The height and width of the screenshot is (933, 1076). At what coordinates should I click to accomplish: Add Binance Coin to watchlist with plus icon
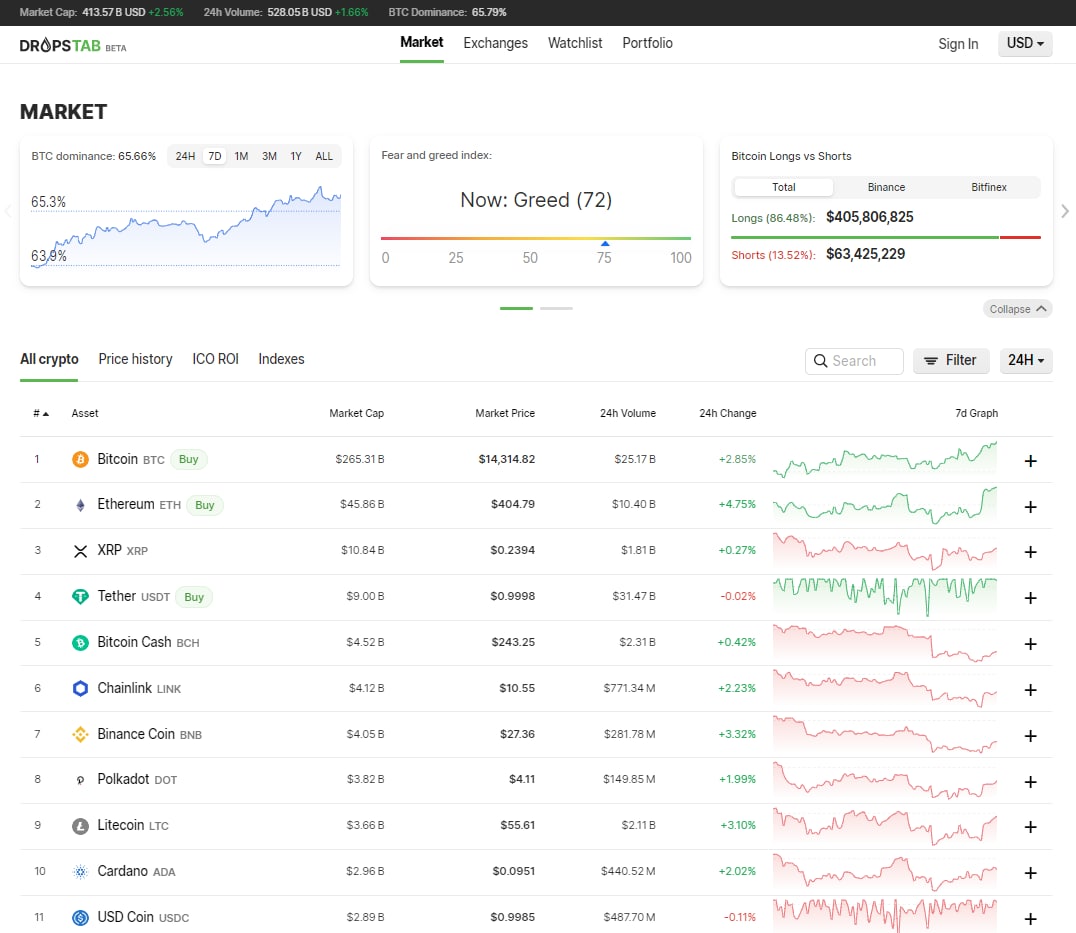(1030, 736)
